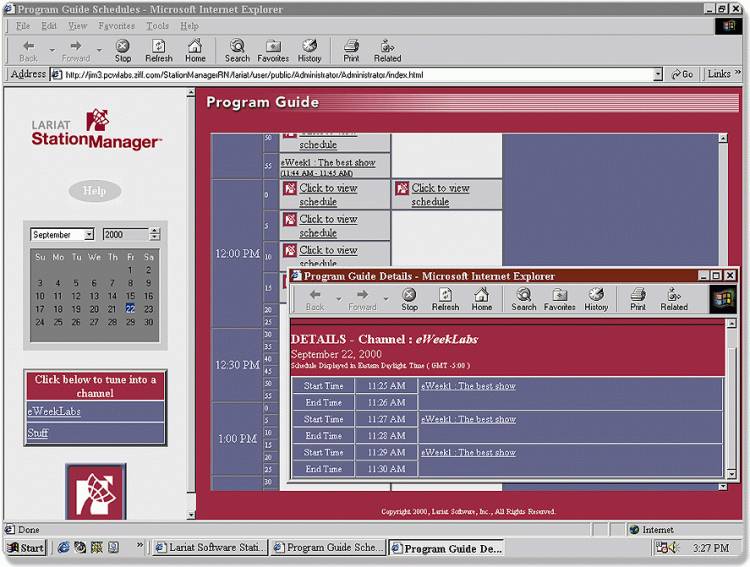Expand Forward button history arrow in main toolbar
The image size is (750, 567).
(99, 50)
